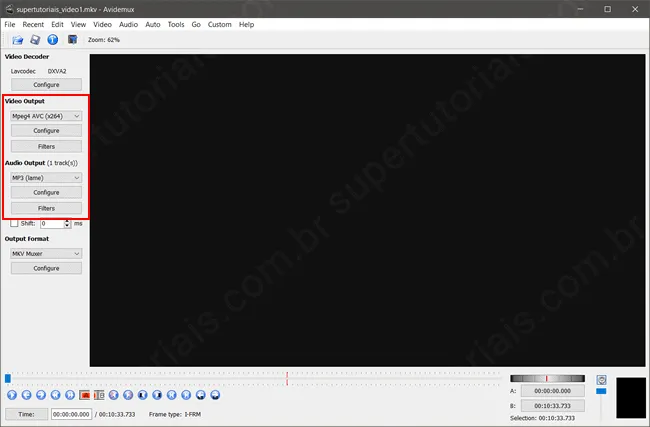Image resolution: width=650 pixels, height=427 pixels.
Task: Configure the Video Decoder
Action: tap(46, 85)
